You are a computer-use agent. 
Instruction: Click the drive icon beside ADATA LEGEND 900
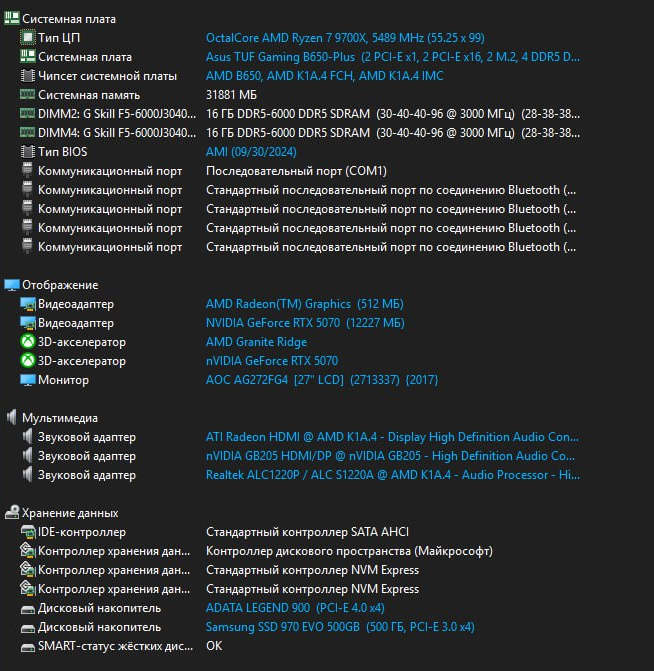click(x=28, y=609)
